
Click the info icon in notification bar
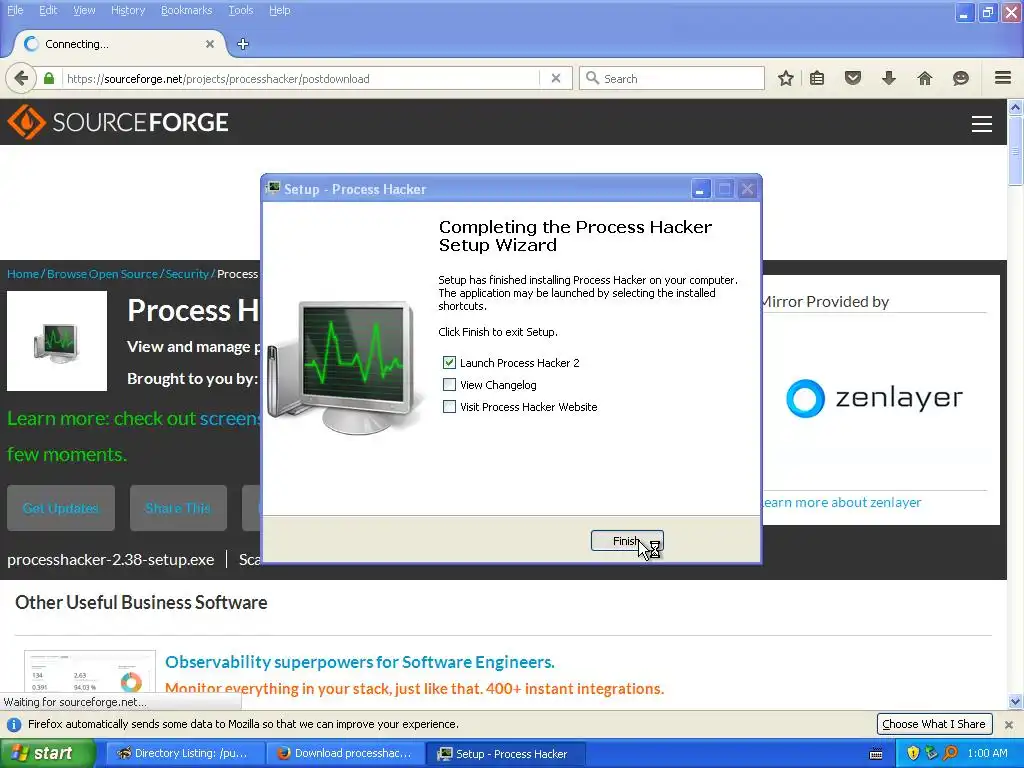(13, 724)
